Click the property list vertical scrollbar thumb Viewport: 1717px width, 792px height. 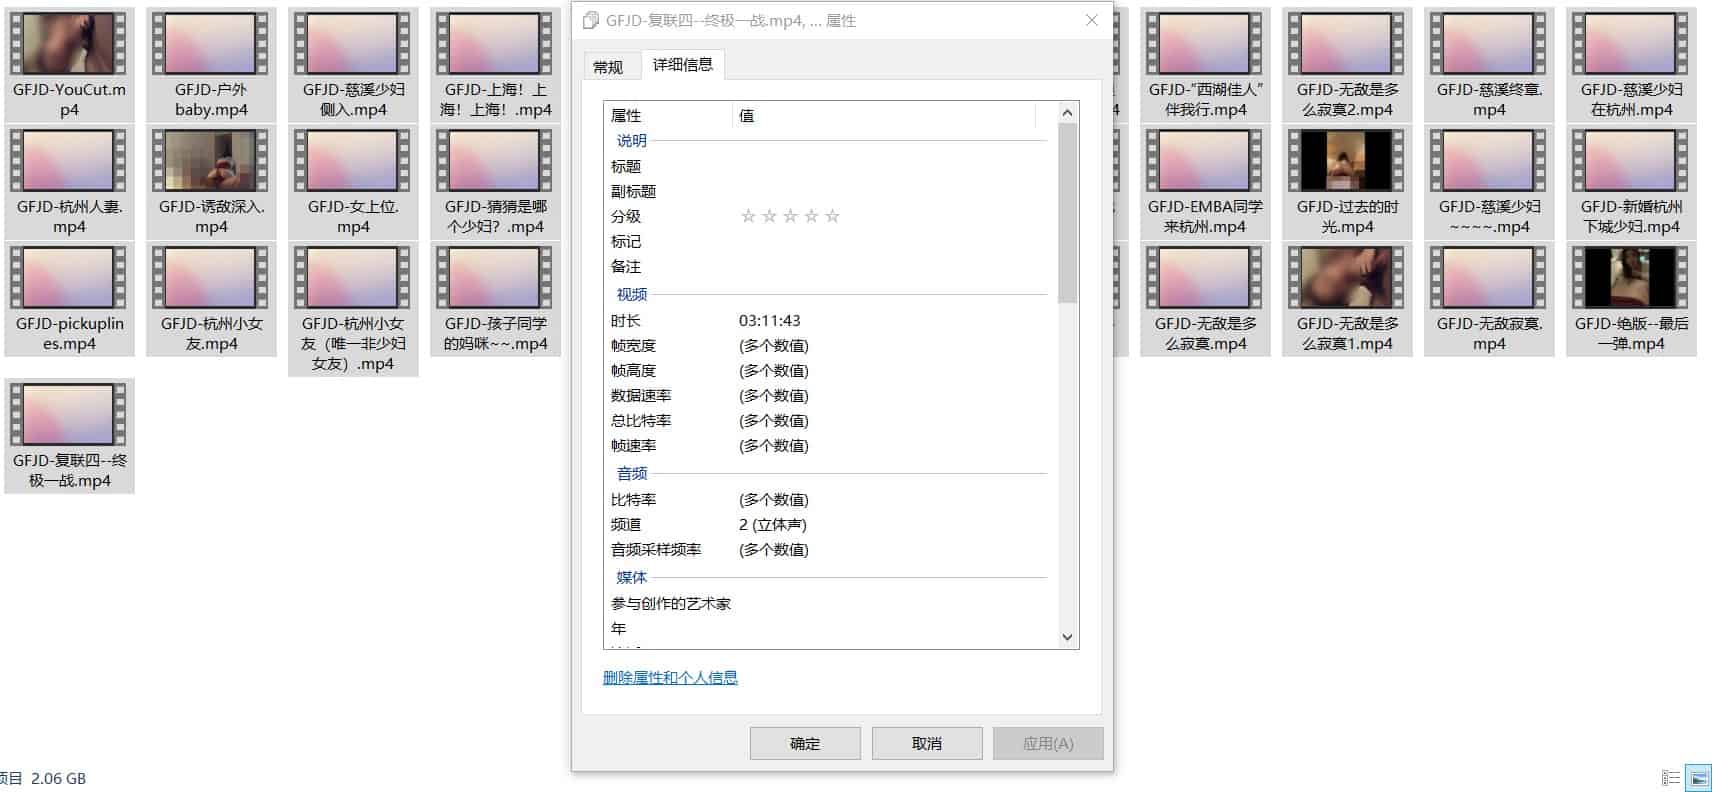[x=1067, y=212]
